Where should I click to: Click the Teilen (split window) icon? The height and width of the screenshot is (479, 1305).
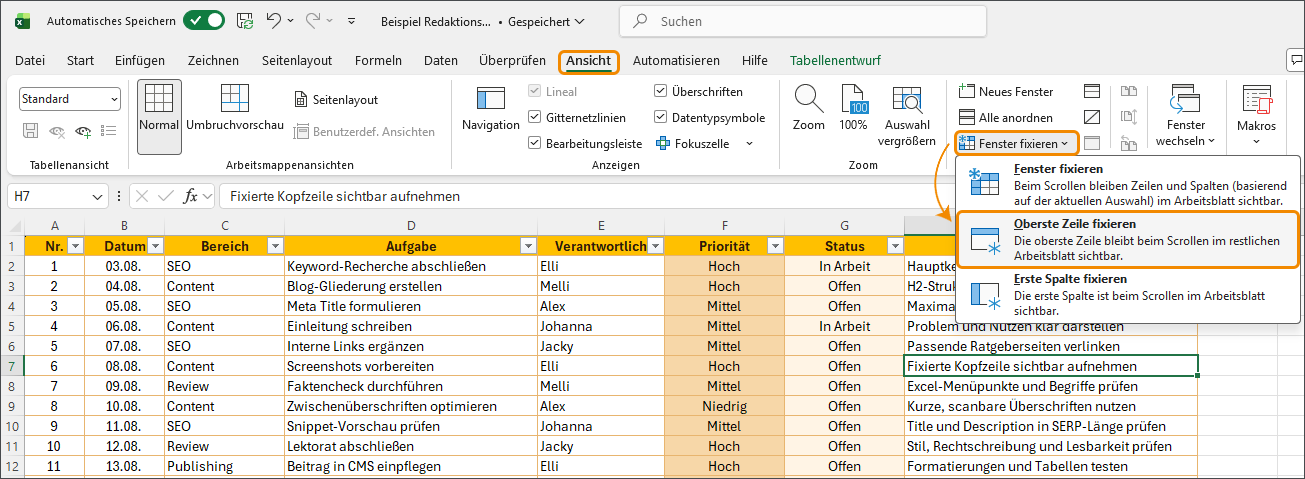tap(1092, 92)
